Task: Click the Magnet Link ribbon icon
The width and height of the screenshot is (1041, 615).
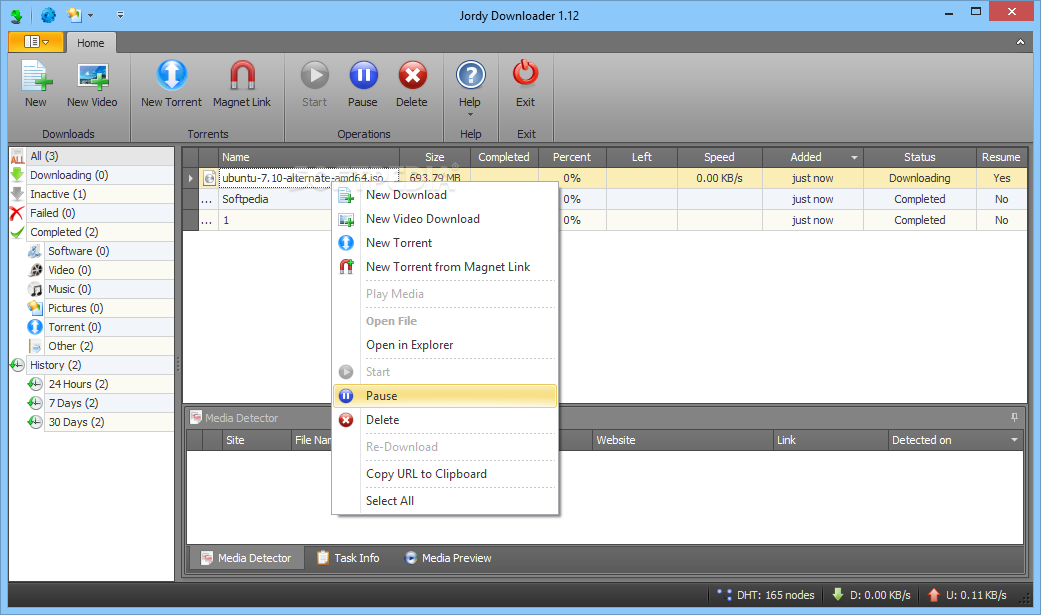Action: click(242, 75)
